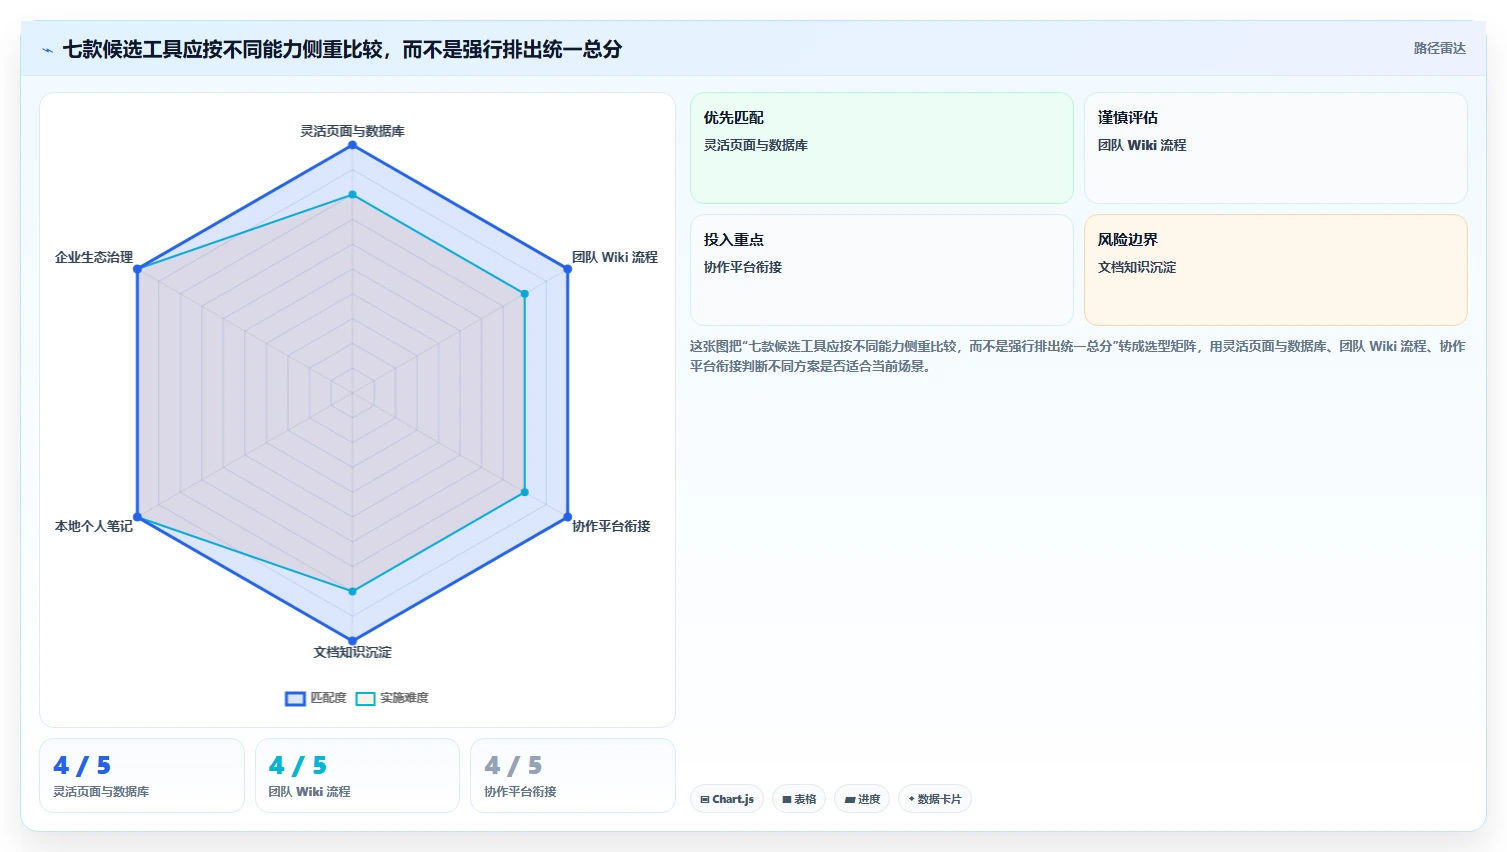The height and width of the screenshot is (852, 1507).
Task: Select the 表格 tag pill
Action: [799, 799]
